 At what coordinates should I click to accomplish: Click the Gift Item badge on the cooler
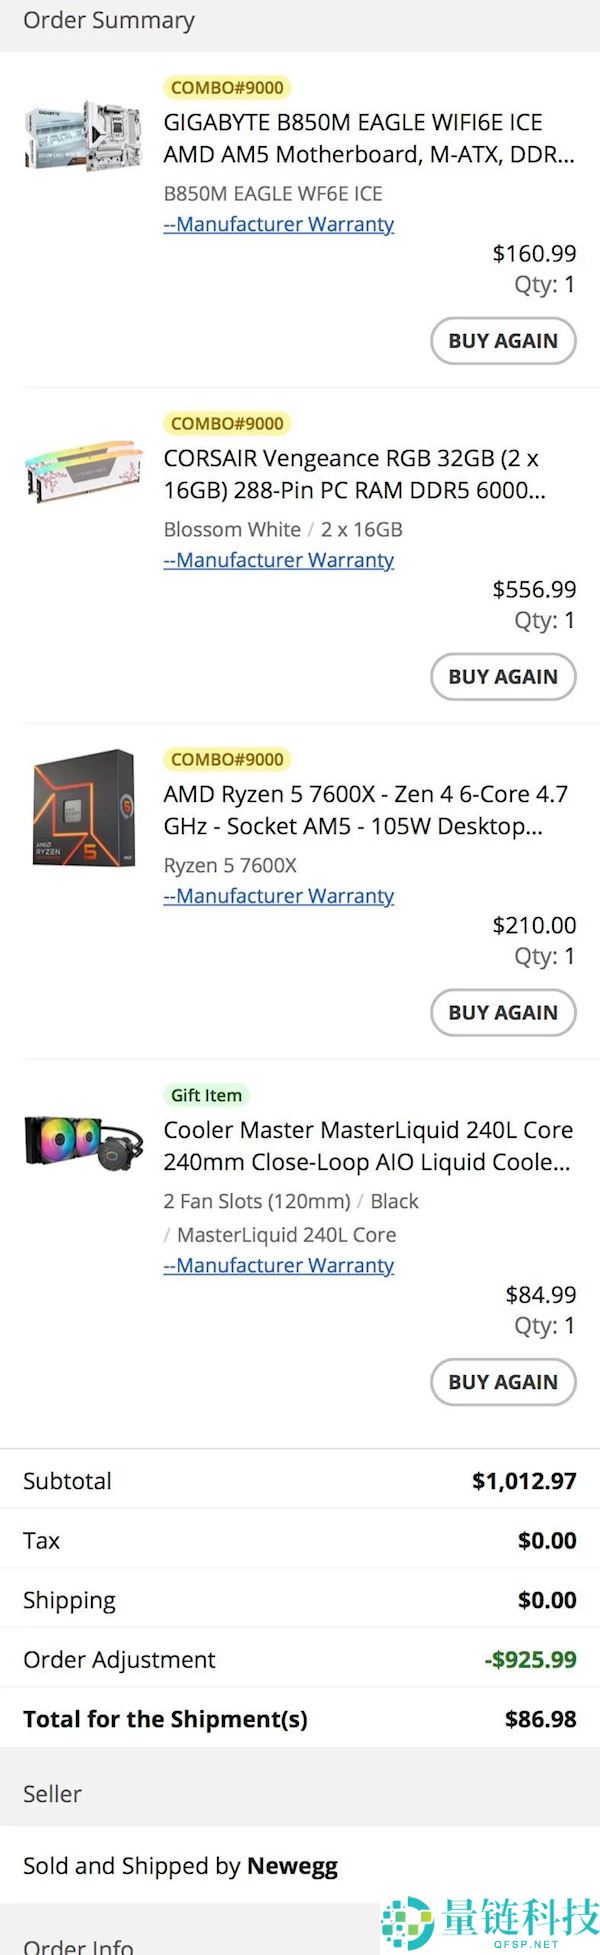click(x=206, y=1095)
